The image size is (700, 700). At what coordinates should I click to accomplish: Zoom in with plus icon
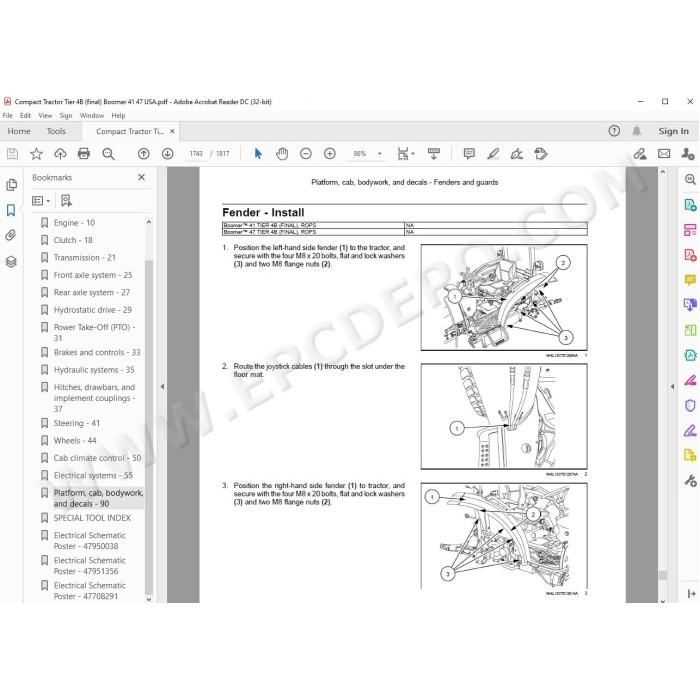(x=330, y=154)
